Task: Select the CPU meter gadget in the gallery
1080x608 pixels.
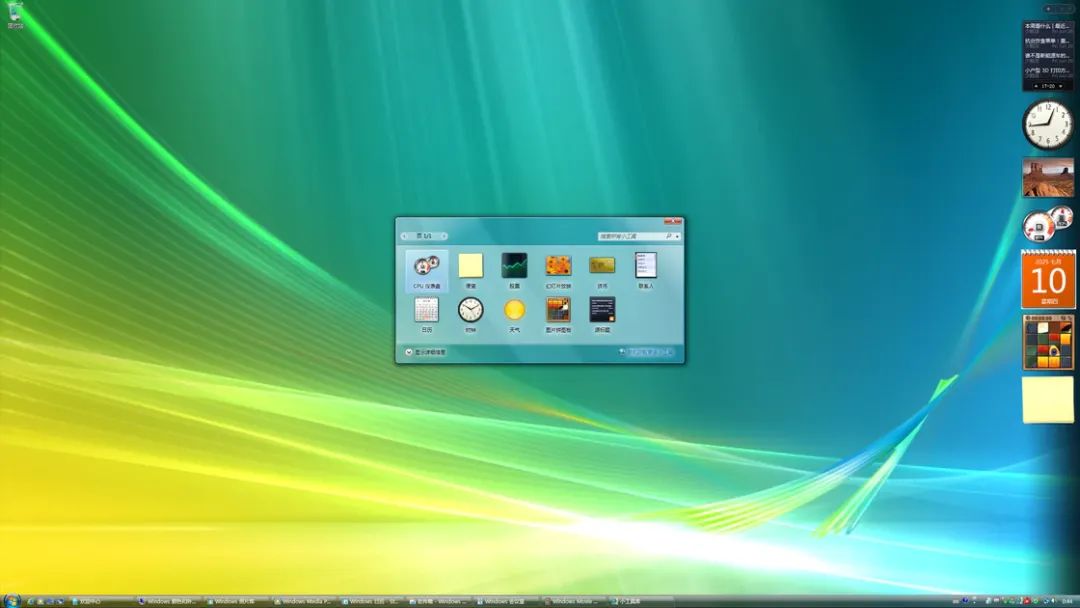Action: pos(426,270)
